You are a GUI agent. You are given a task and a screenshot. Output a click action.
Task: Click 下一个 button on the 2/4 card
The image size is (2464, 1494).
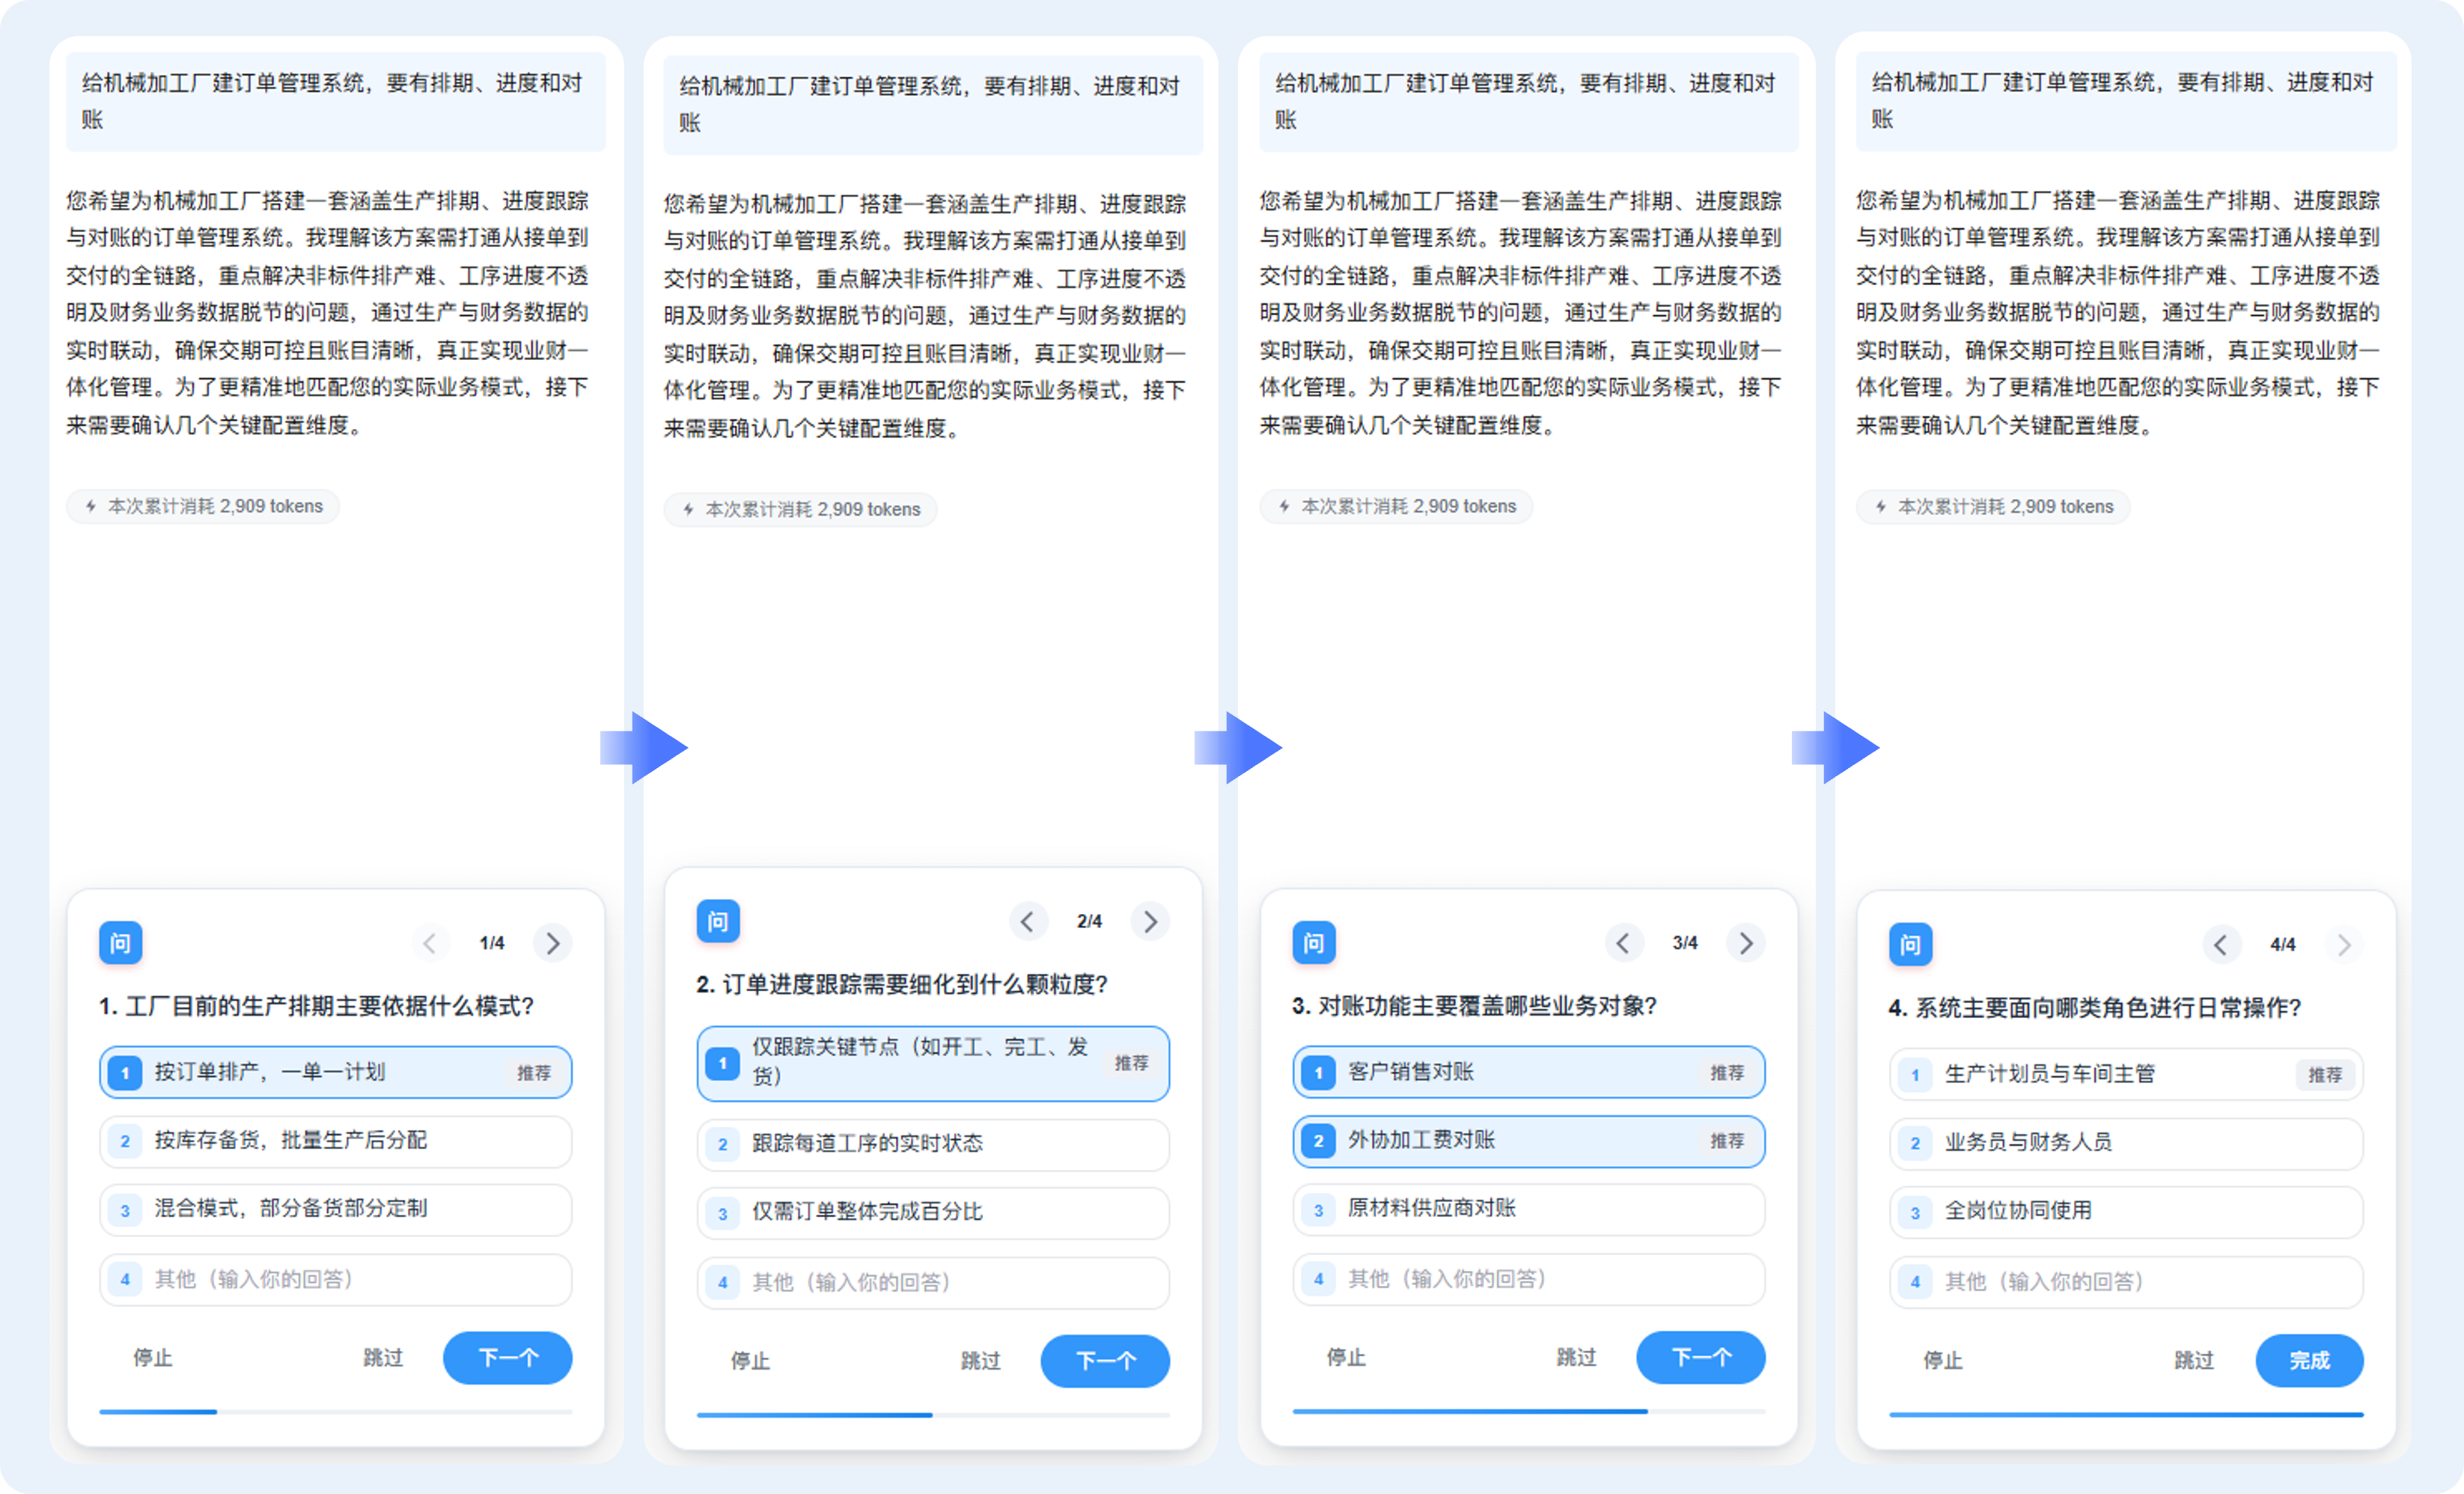coord(1105,1361)
